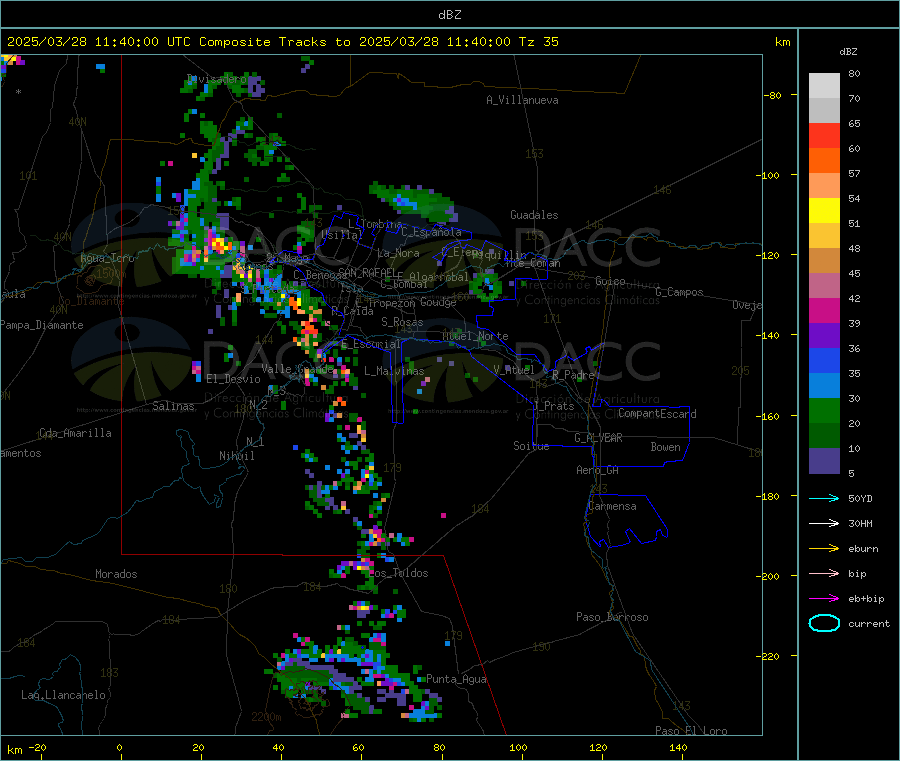
Task: Click the green echo inside the Guadales-area ring
Action: (x=487, y=287)
